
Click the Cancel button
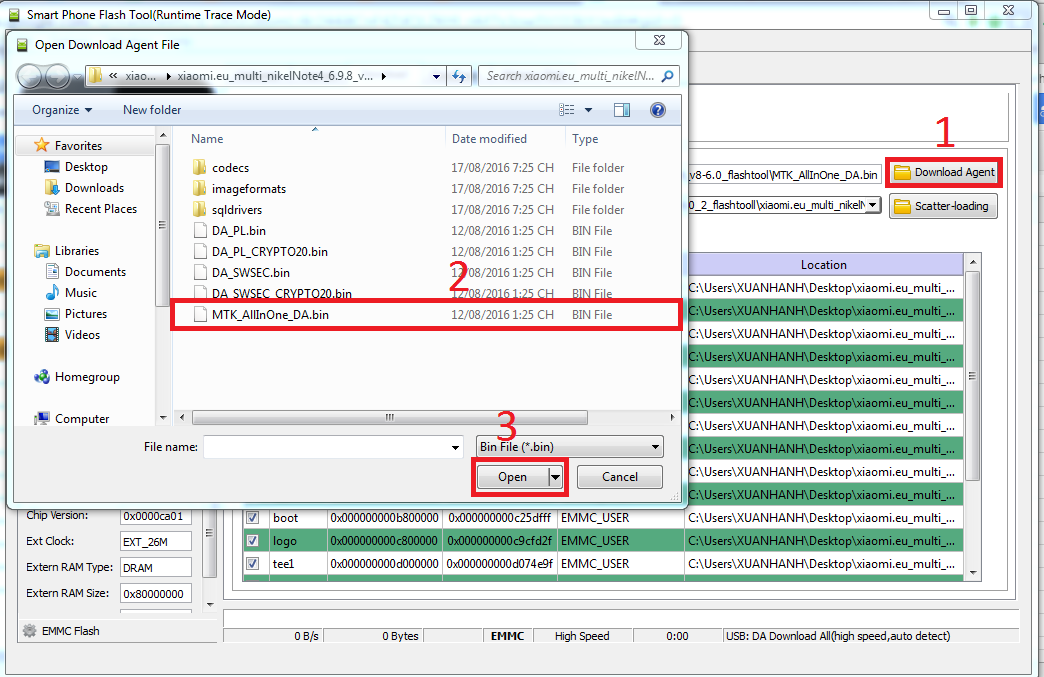[620, 477]
